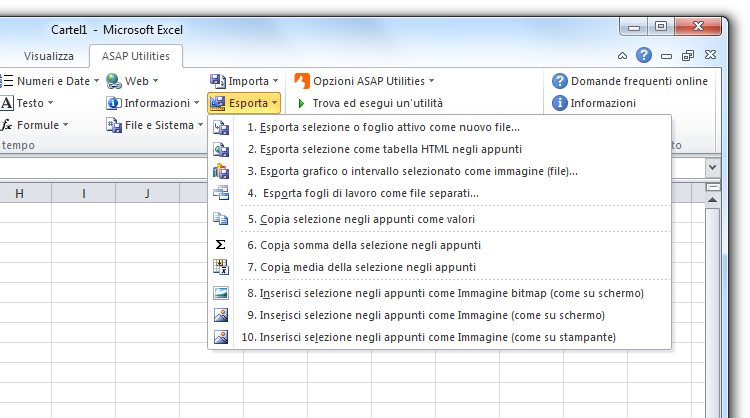This screenshot has width=750, height=418.
Task: Open the Formule dropdown
Action: 66,125
